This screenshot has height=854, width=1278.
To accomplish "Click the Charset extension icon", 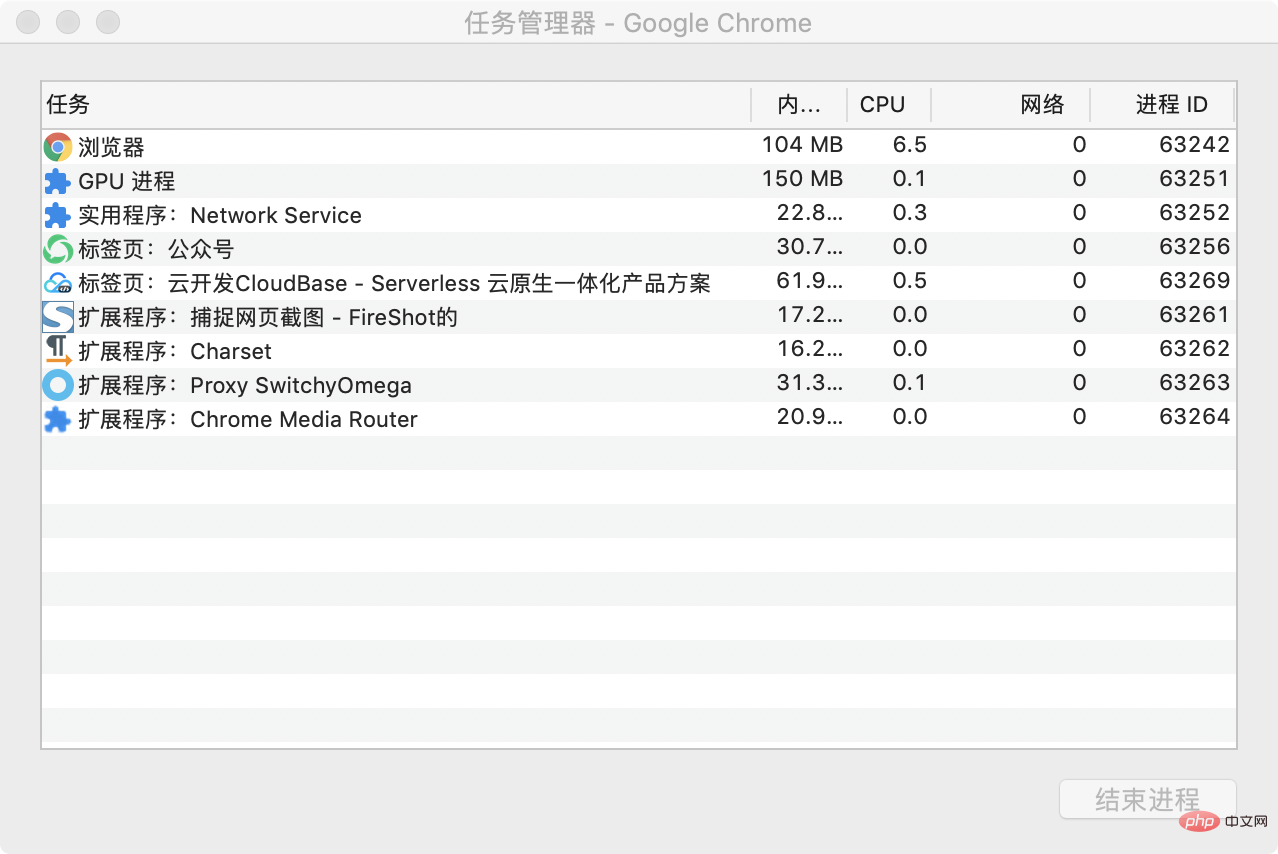I will (x=58, y=351).
